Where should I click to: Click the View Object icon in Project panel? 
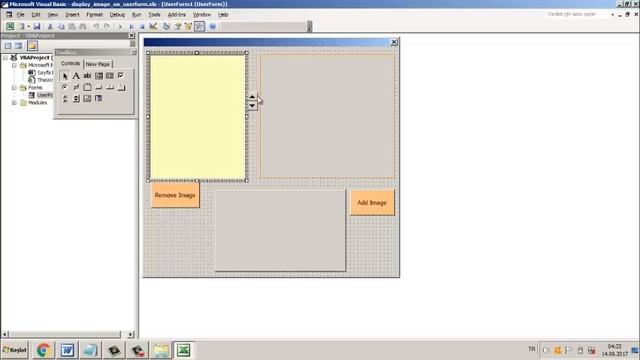pyautogui.click(x=19, y=46)
